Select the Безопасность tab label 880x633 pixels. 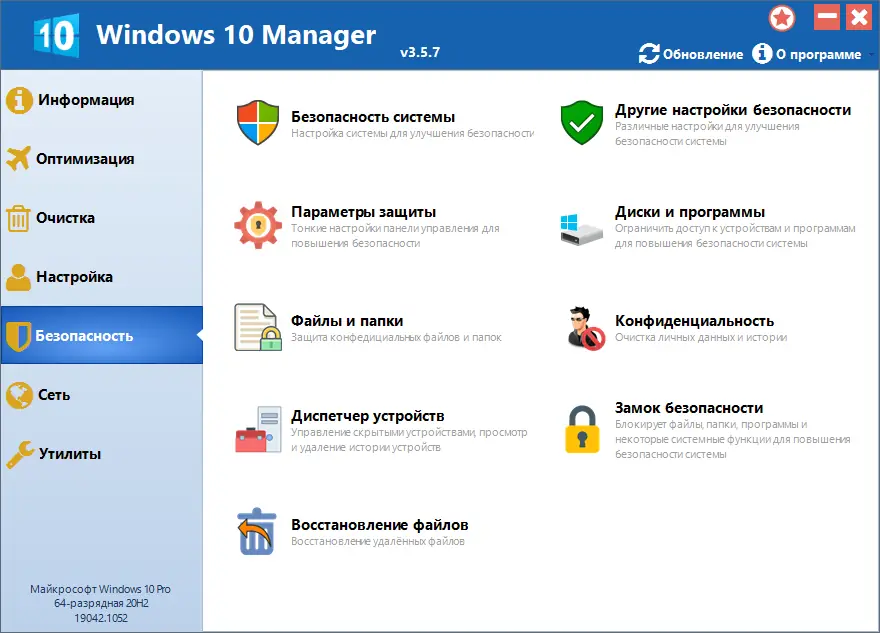pyautogui.click(x=84, y=336)
